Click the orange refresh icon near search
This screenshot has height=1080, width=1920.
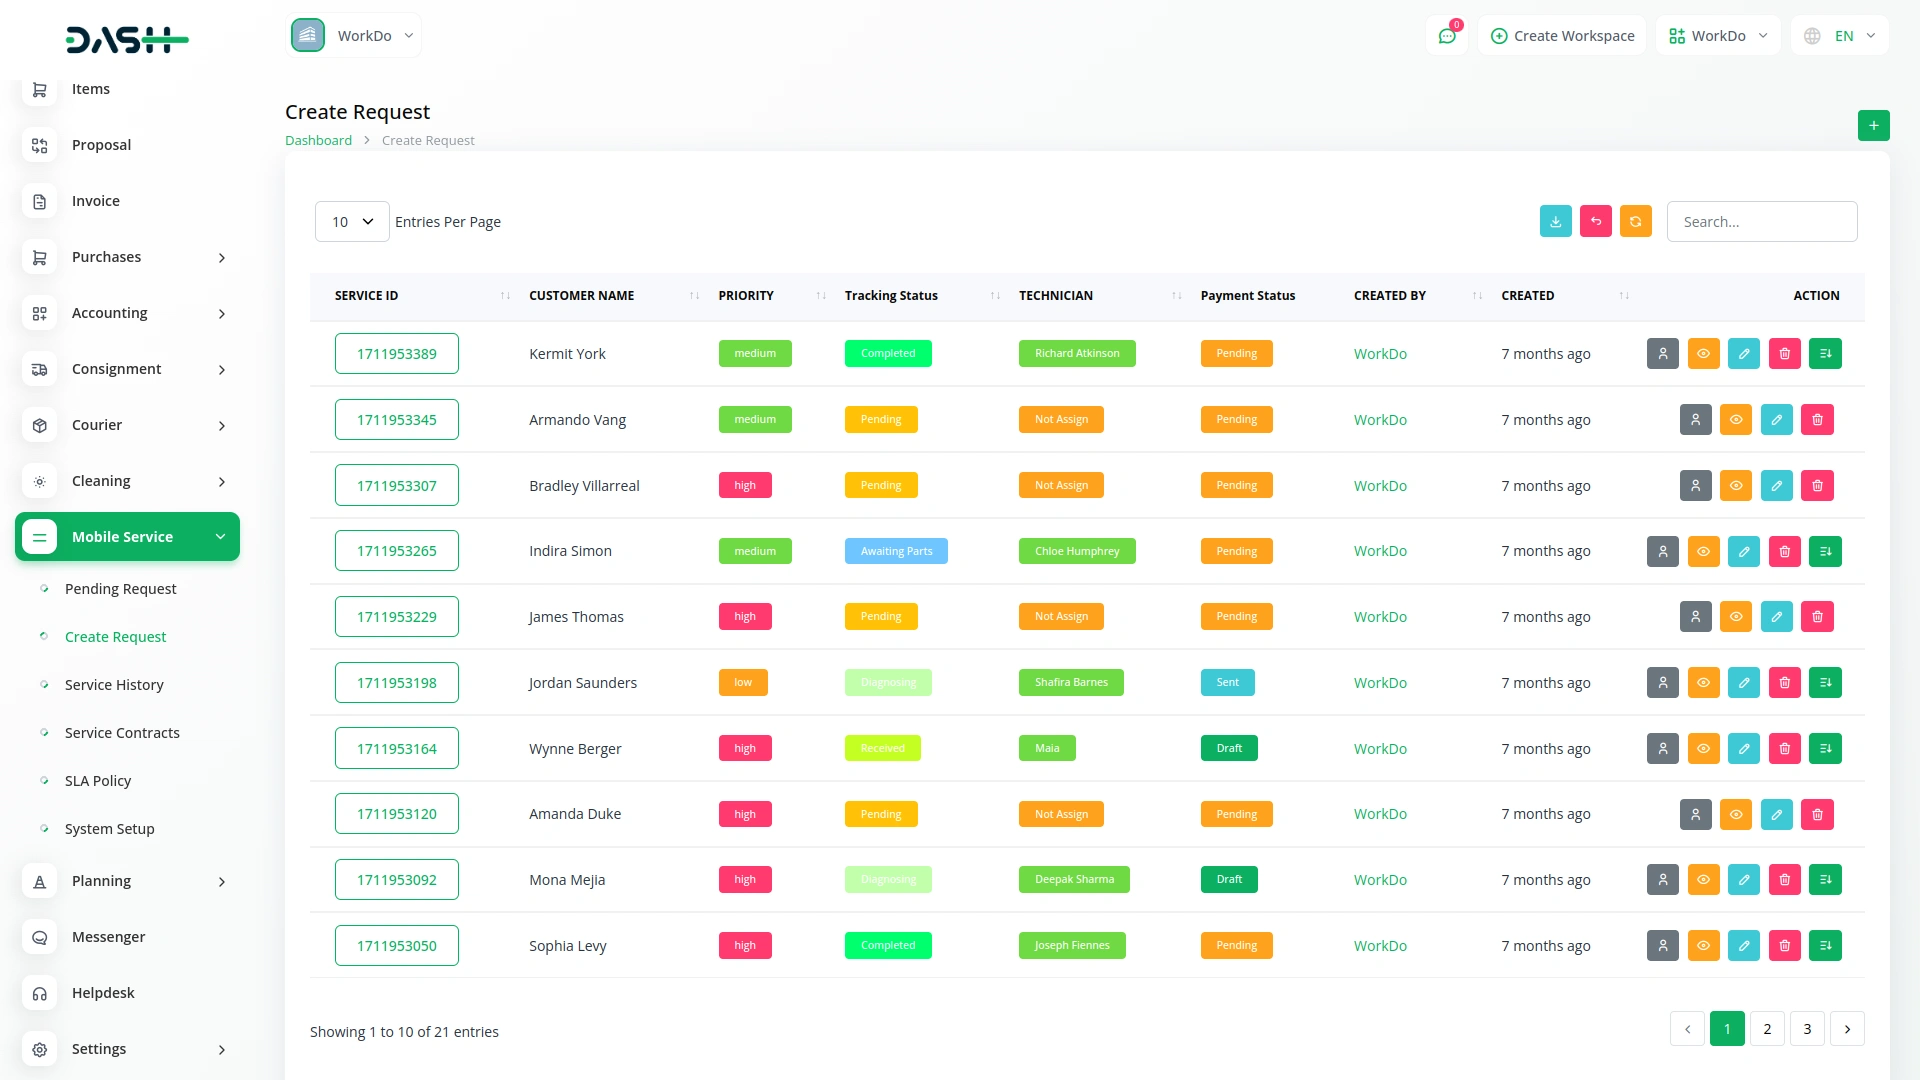coord(1635,222)
